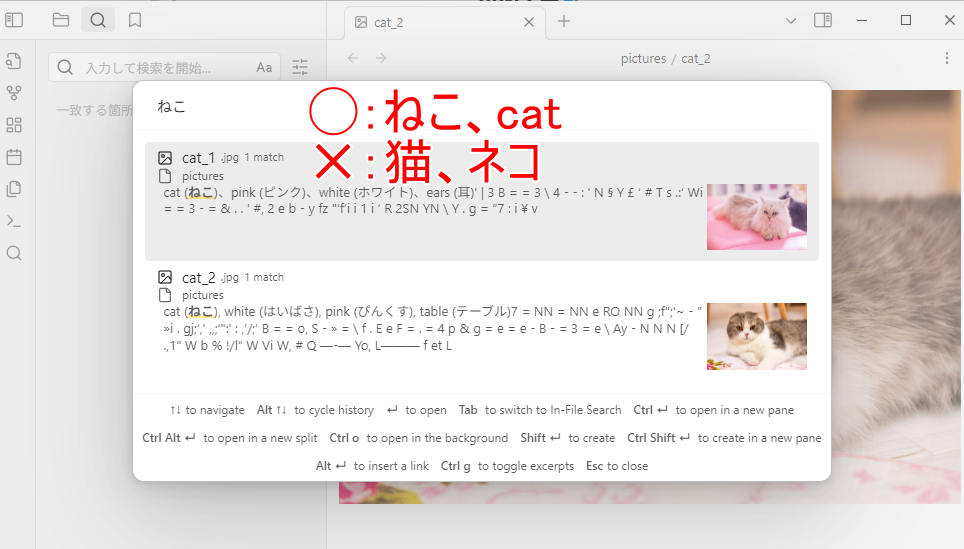The height and width of the screenshot is (549, 964).
Task: Open the cat_2 search result
Action: (482, 320)
